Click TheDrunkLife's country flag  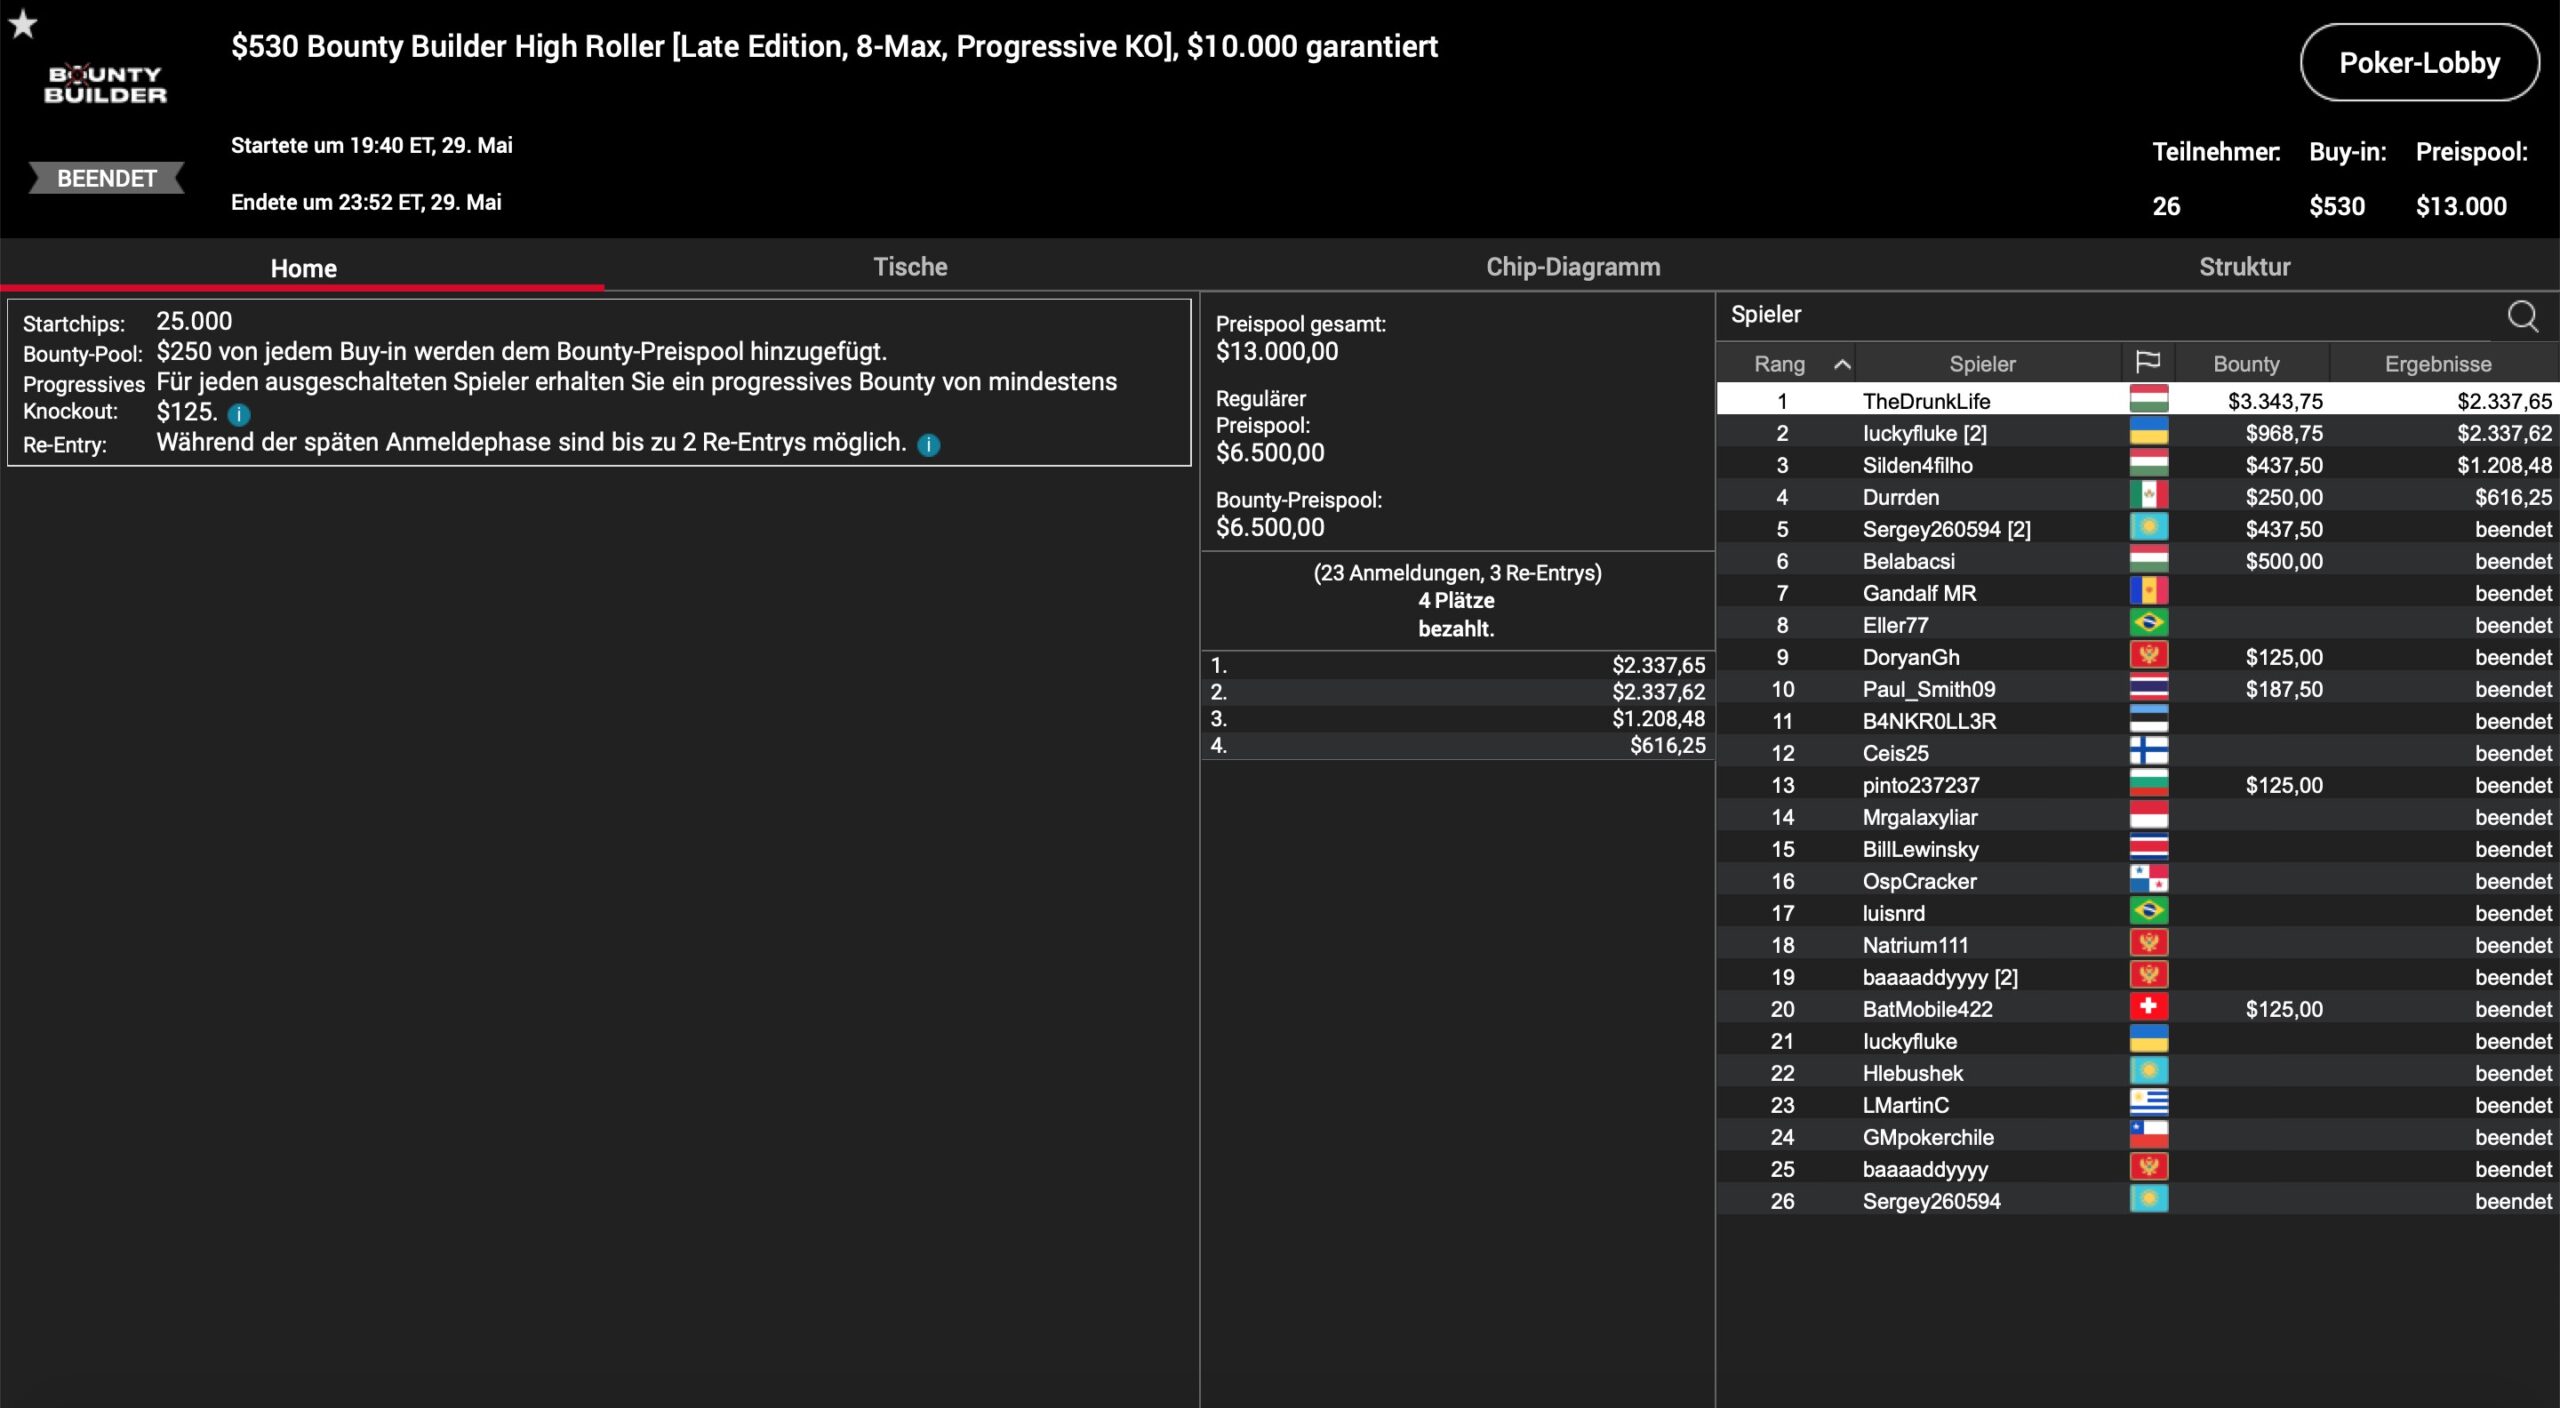[x=2148, y=400]
